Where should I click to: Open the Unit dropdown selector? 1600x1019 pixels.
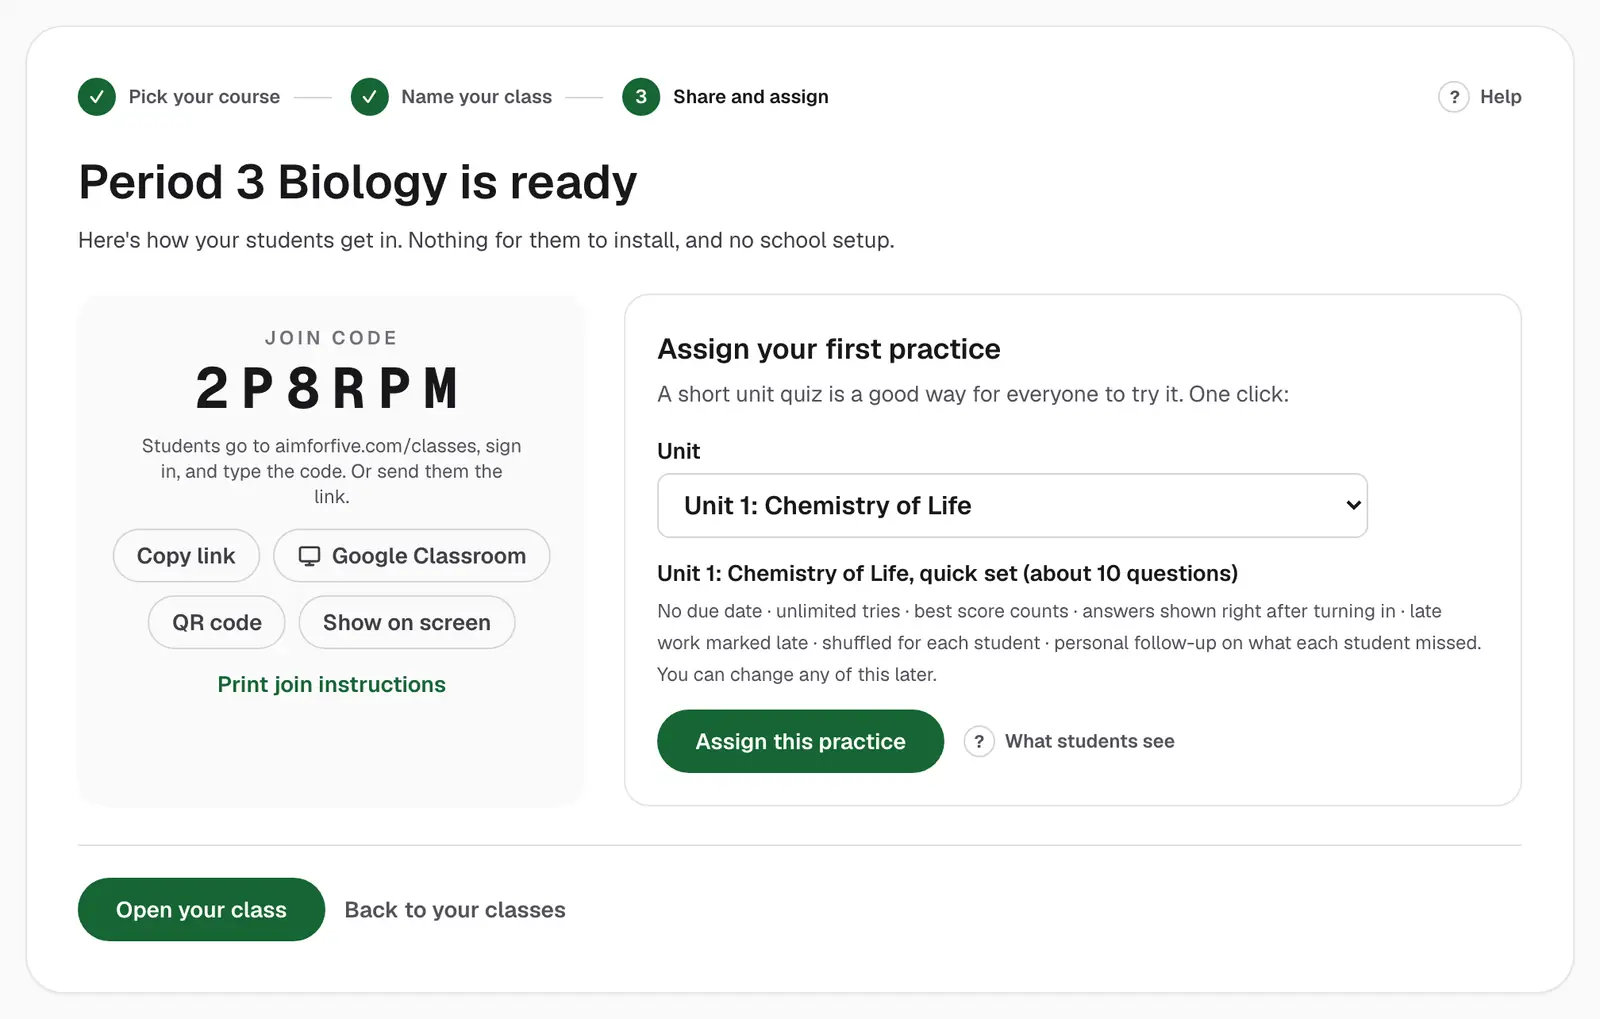[1012, 506]
